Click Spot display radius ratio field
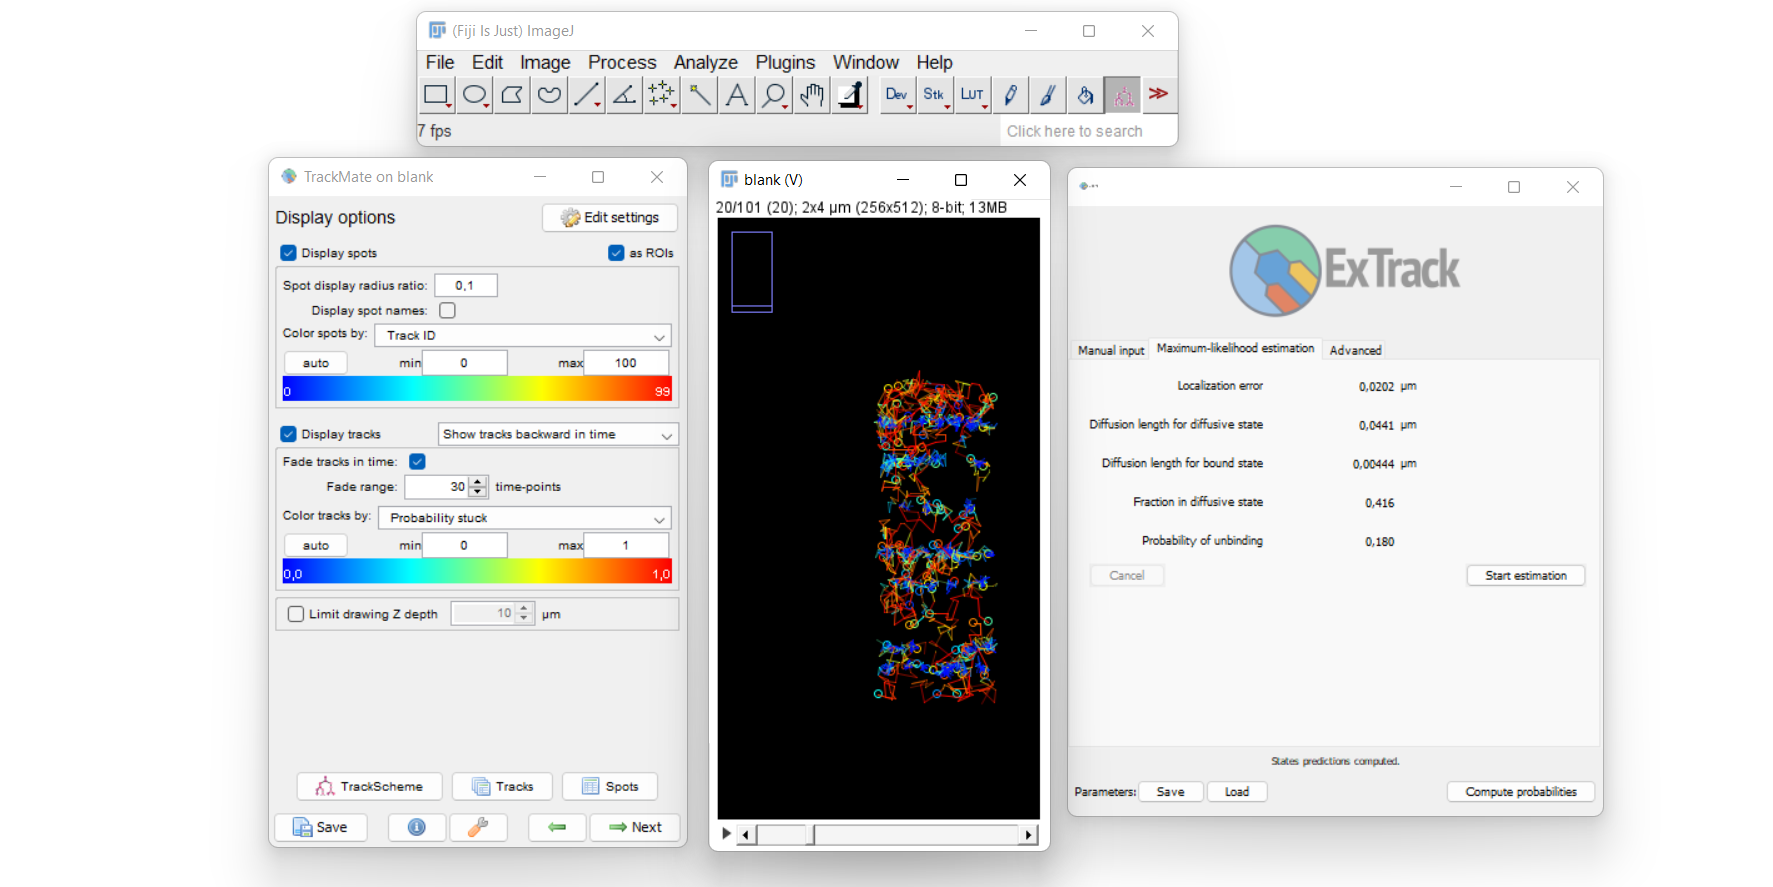The height and width of the screenshot is (887, 1773). pos(466,286)
